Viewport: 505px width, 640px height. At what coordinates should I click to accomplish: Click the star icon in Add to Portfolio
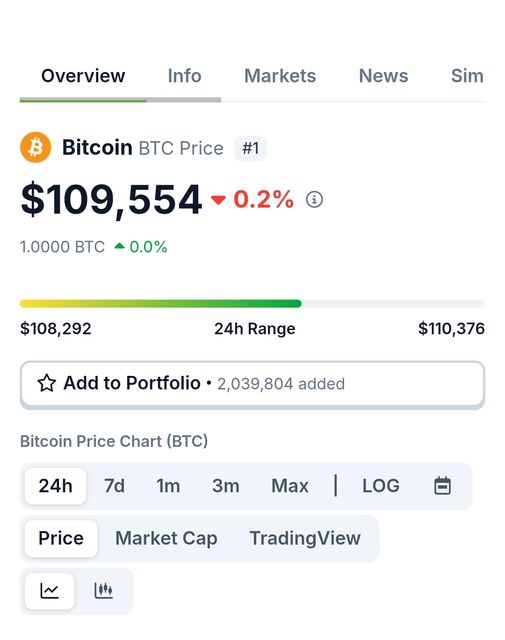click(x=47, y=383)
